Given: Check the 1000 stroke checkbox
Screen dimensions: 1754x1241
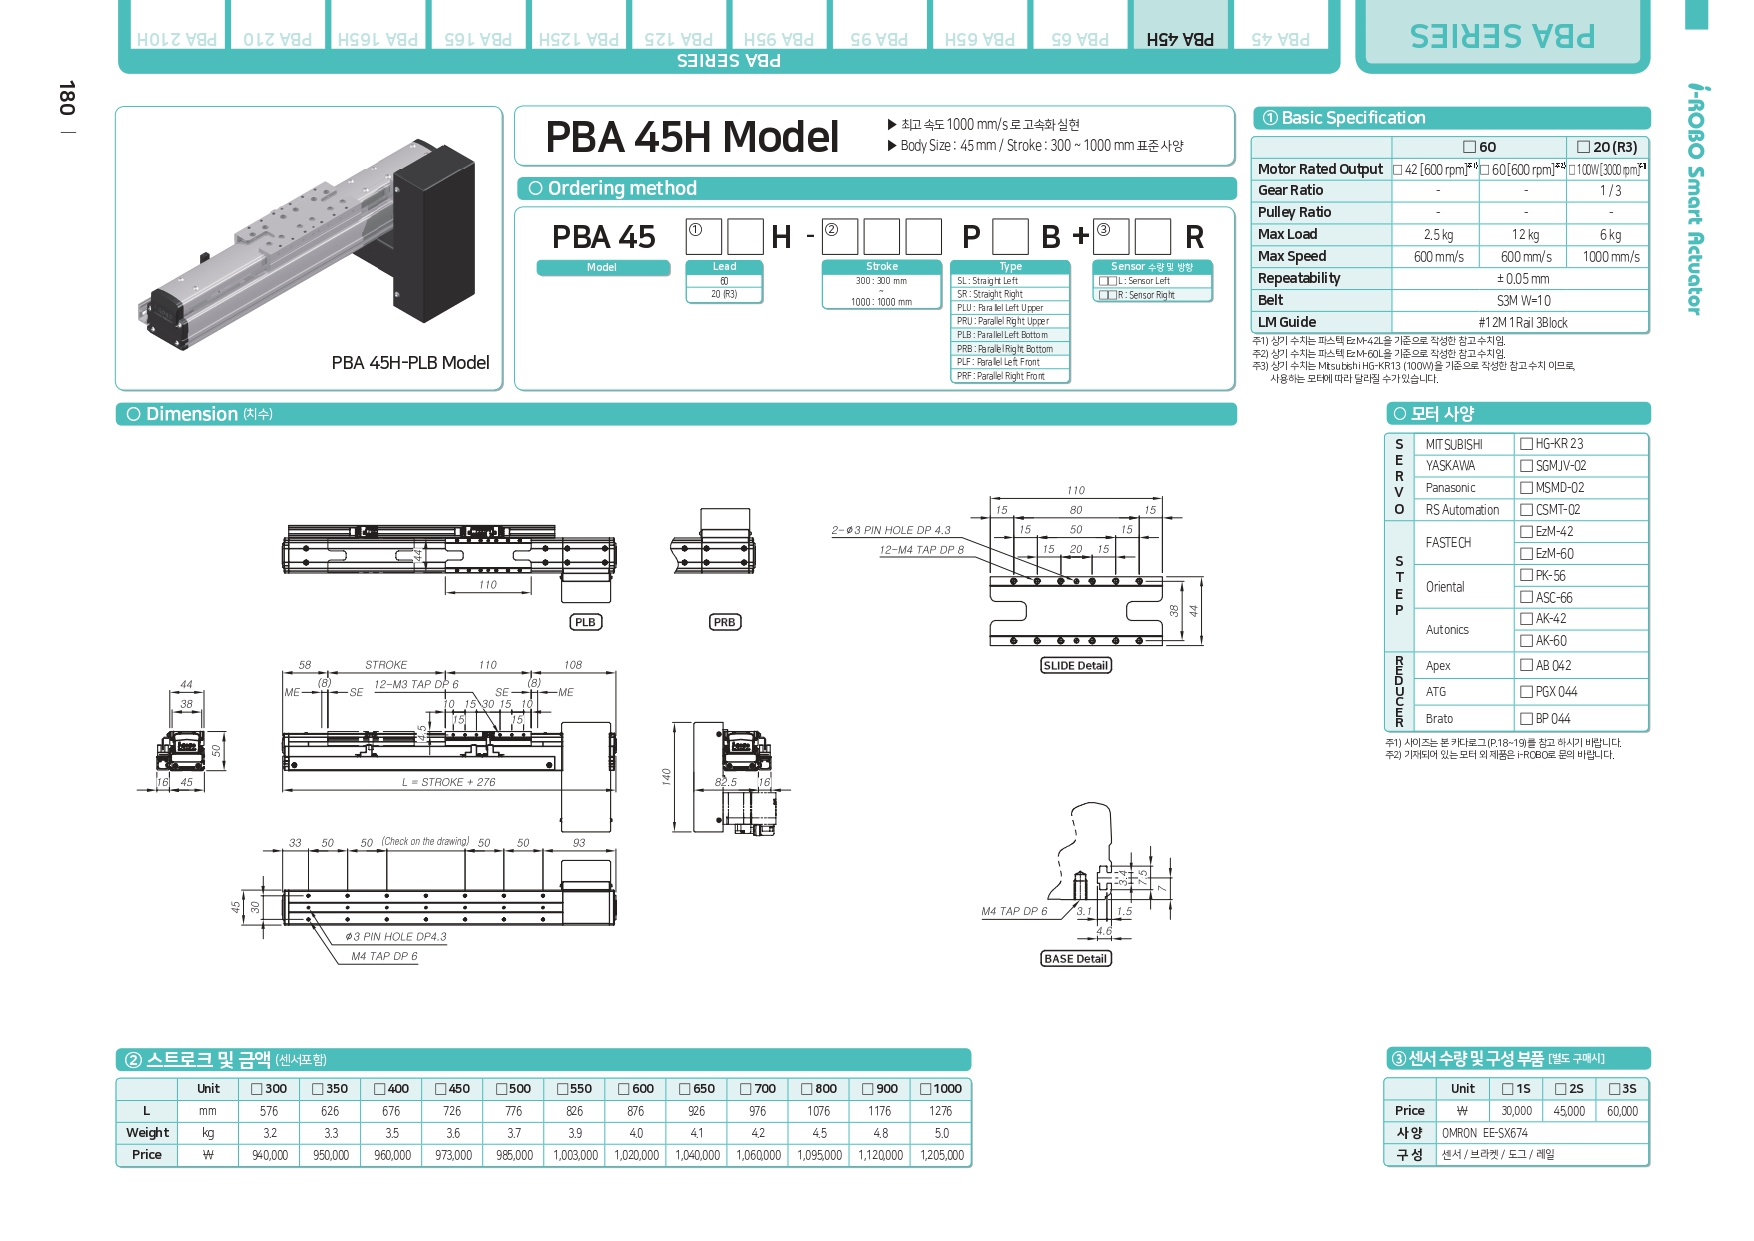Looking at the screenshot, I should click(926, 1089).
